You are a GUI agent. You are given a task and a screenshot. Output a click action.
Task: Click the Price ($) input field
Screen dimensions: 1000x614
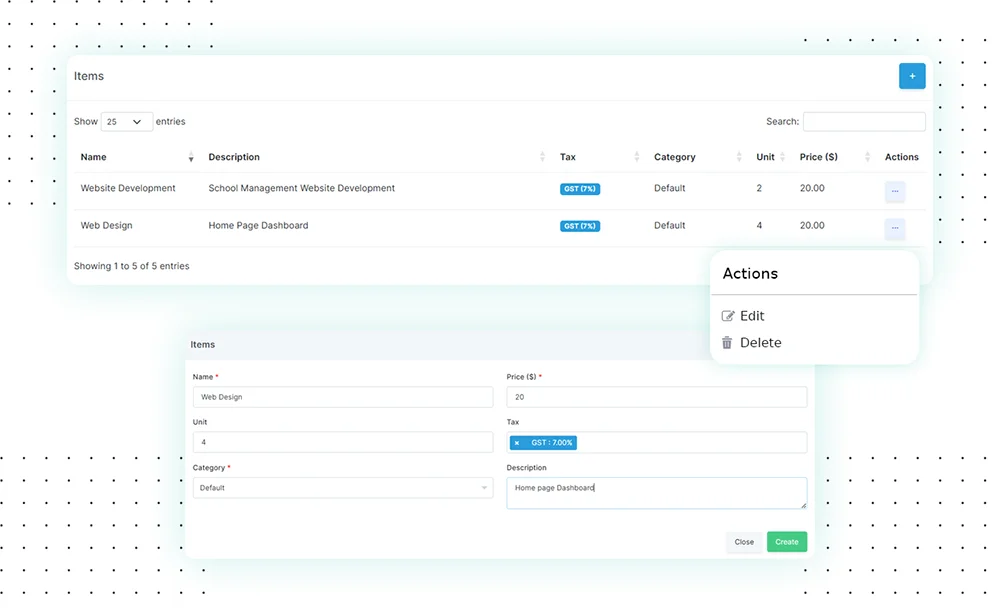pyautogui.click(x=656, y=397)
